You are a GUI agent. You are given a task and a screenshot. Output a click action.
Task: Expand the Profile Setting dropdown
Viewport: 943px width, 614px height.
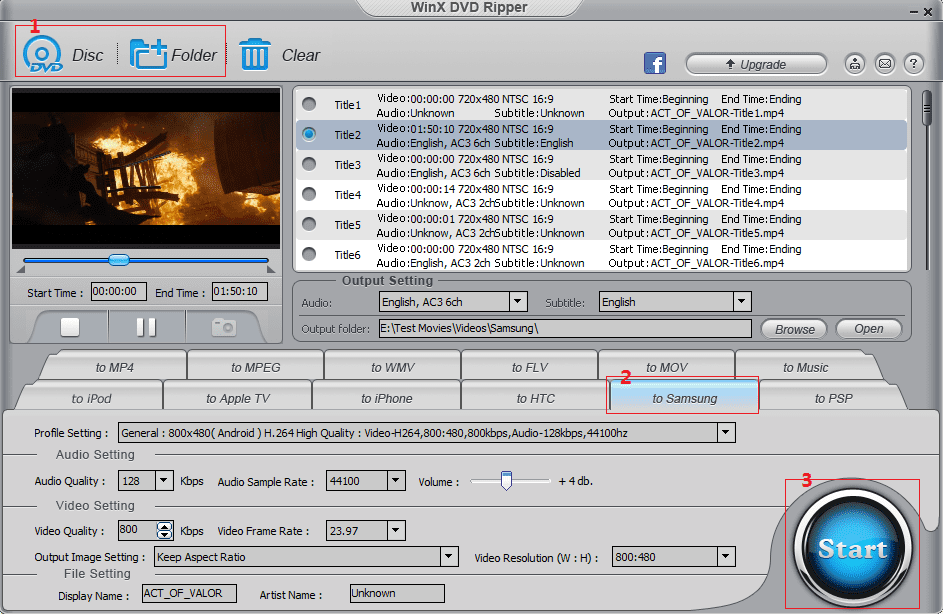726,432
